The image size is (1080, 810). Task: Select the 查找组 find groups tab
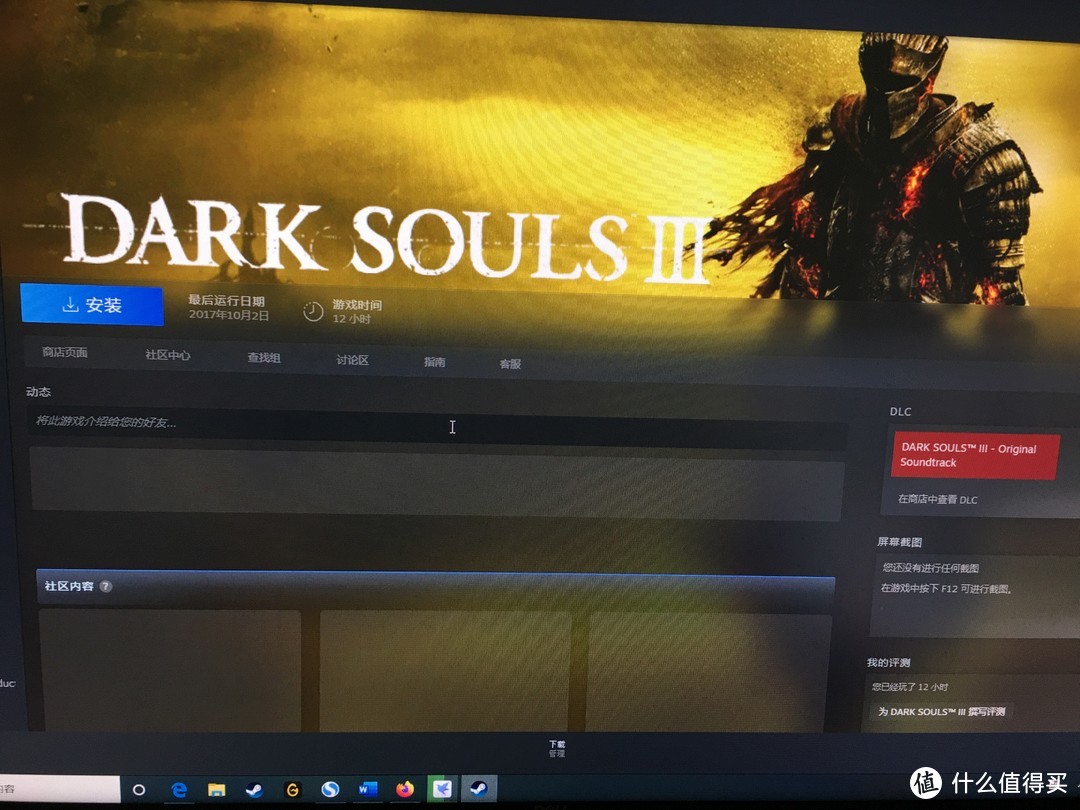[x=264, y=358]
